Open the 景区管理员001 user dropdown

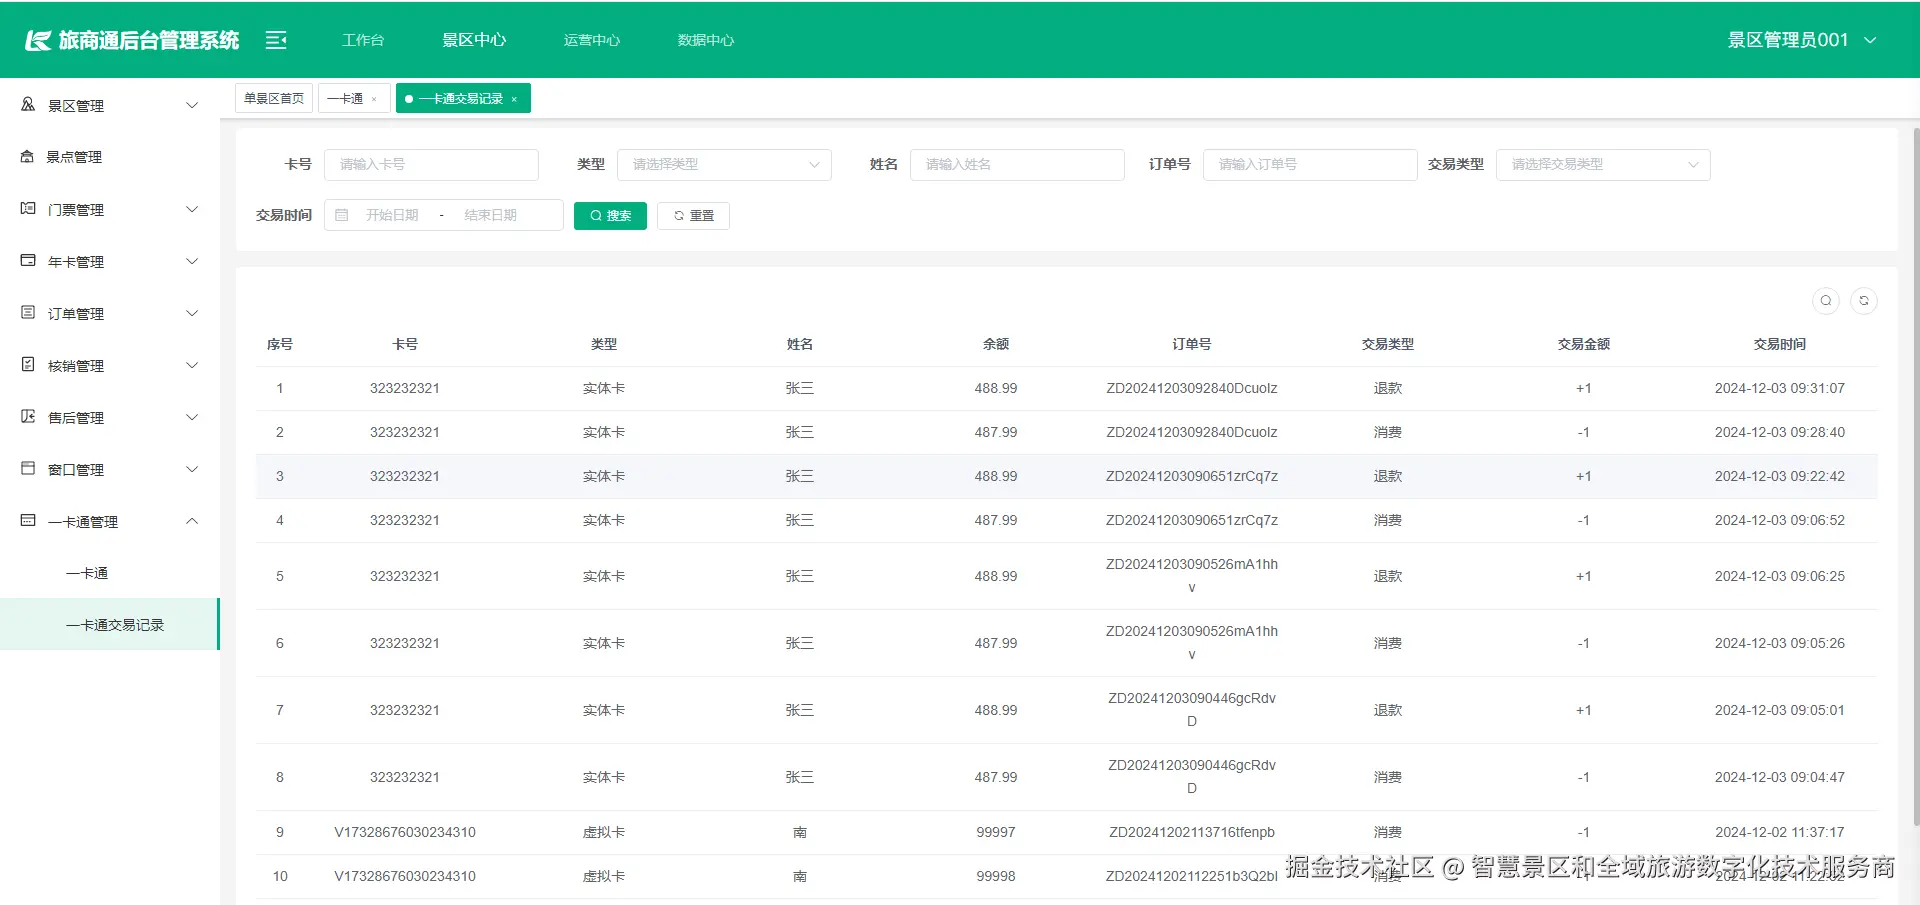(1802, 40)
